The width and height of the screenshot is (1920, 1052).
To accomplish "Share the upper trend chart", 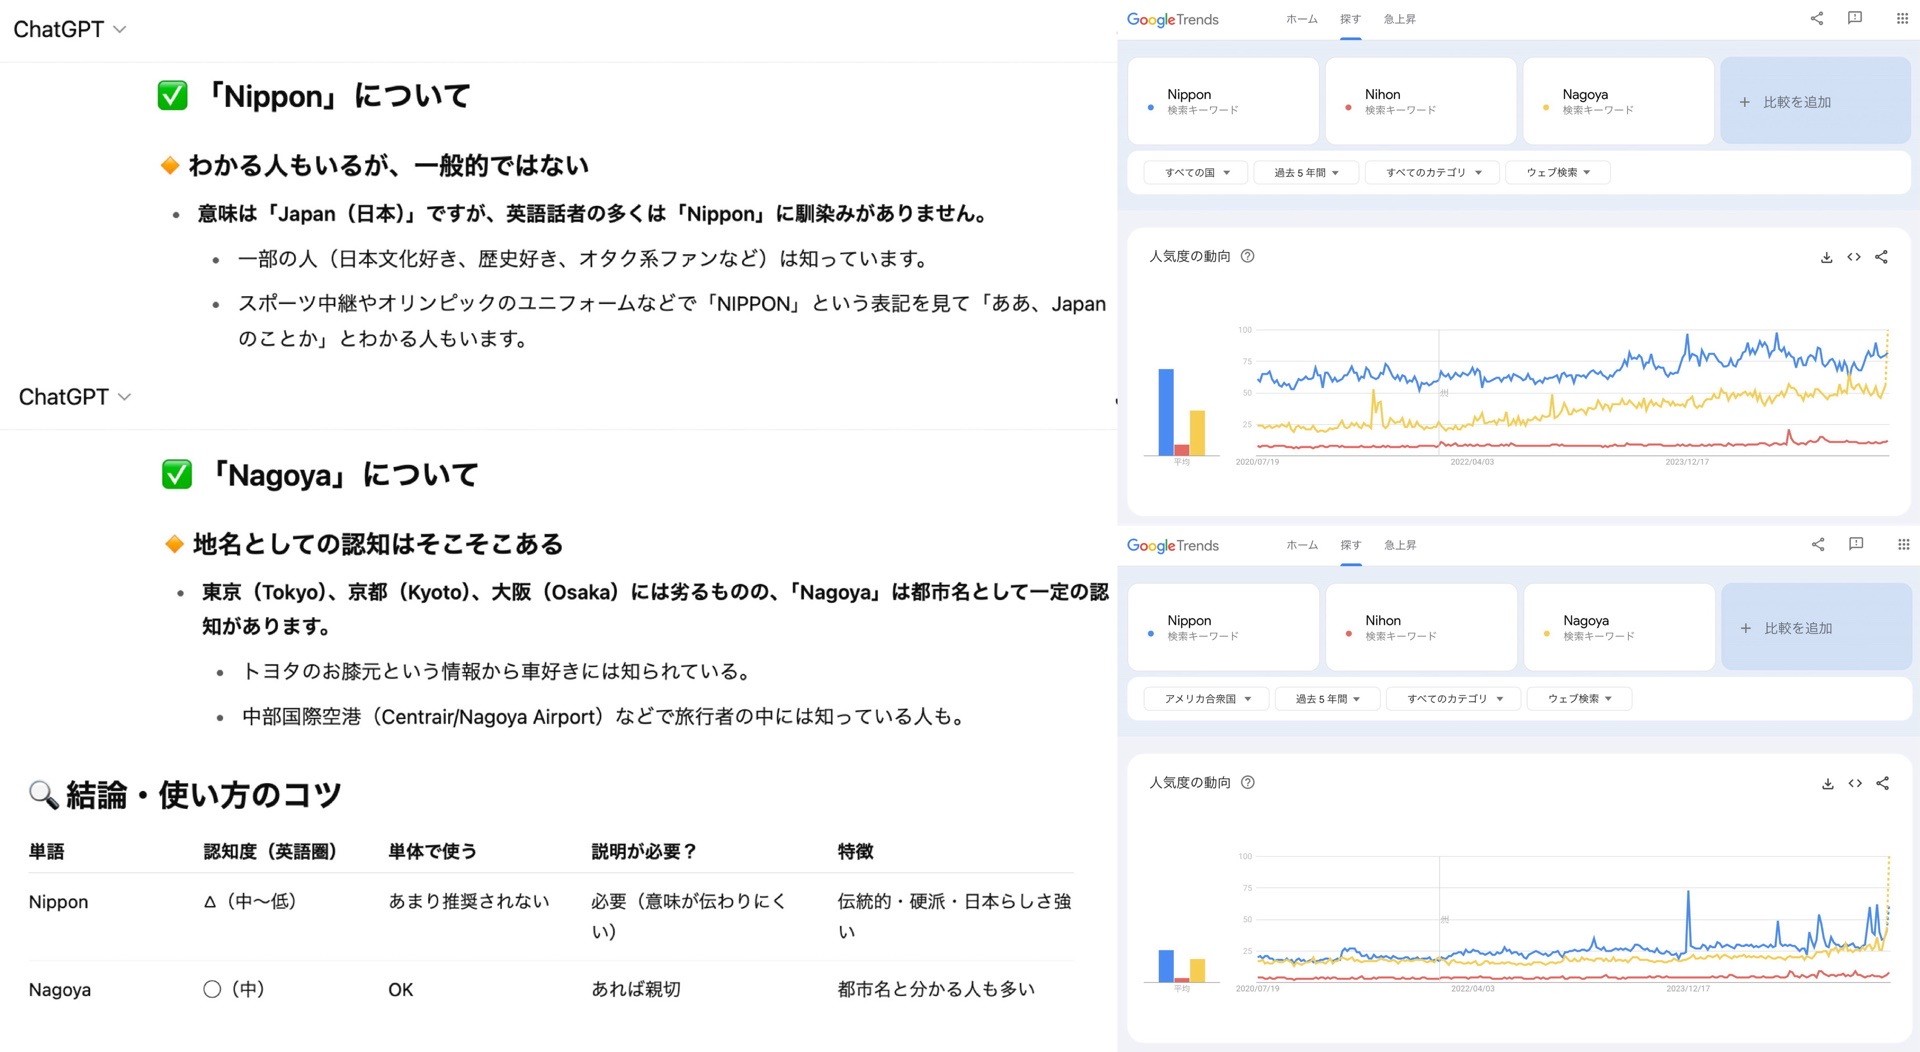I will pyautogui.click(x=1881, y=257).
